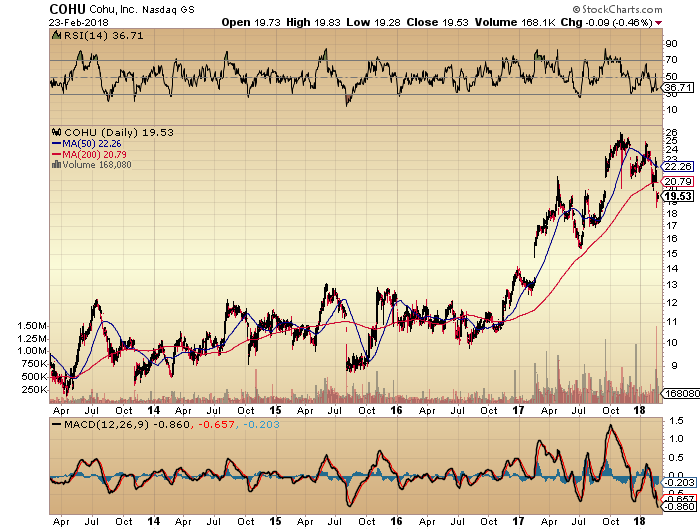
Task: Click the 168080 volume axis tag
Action: click(x=681, y=393)
